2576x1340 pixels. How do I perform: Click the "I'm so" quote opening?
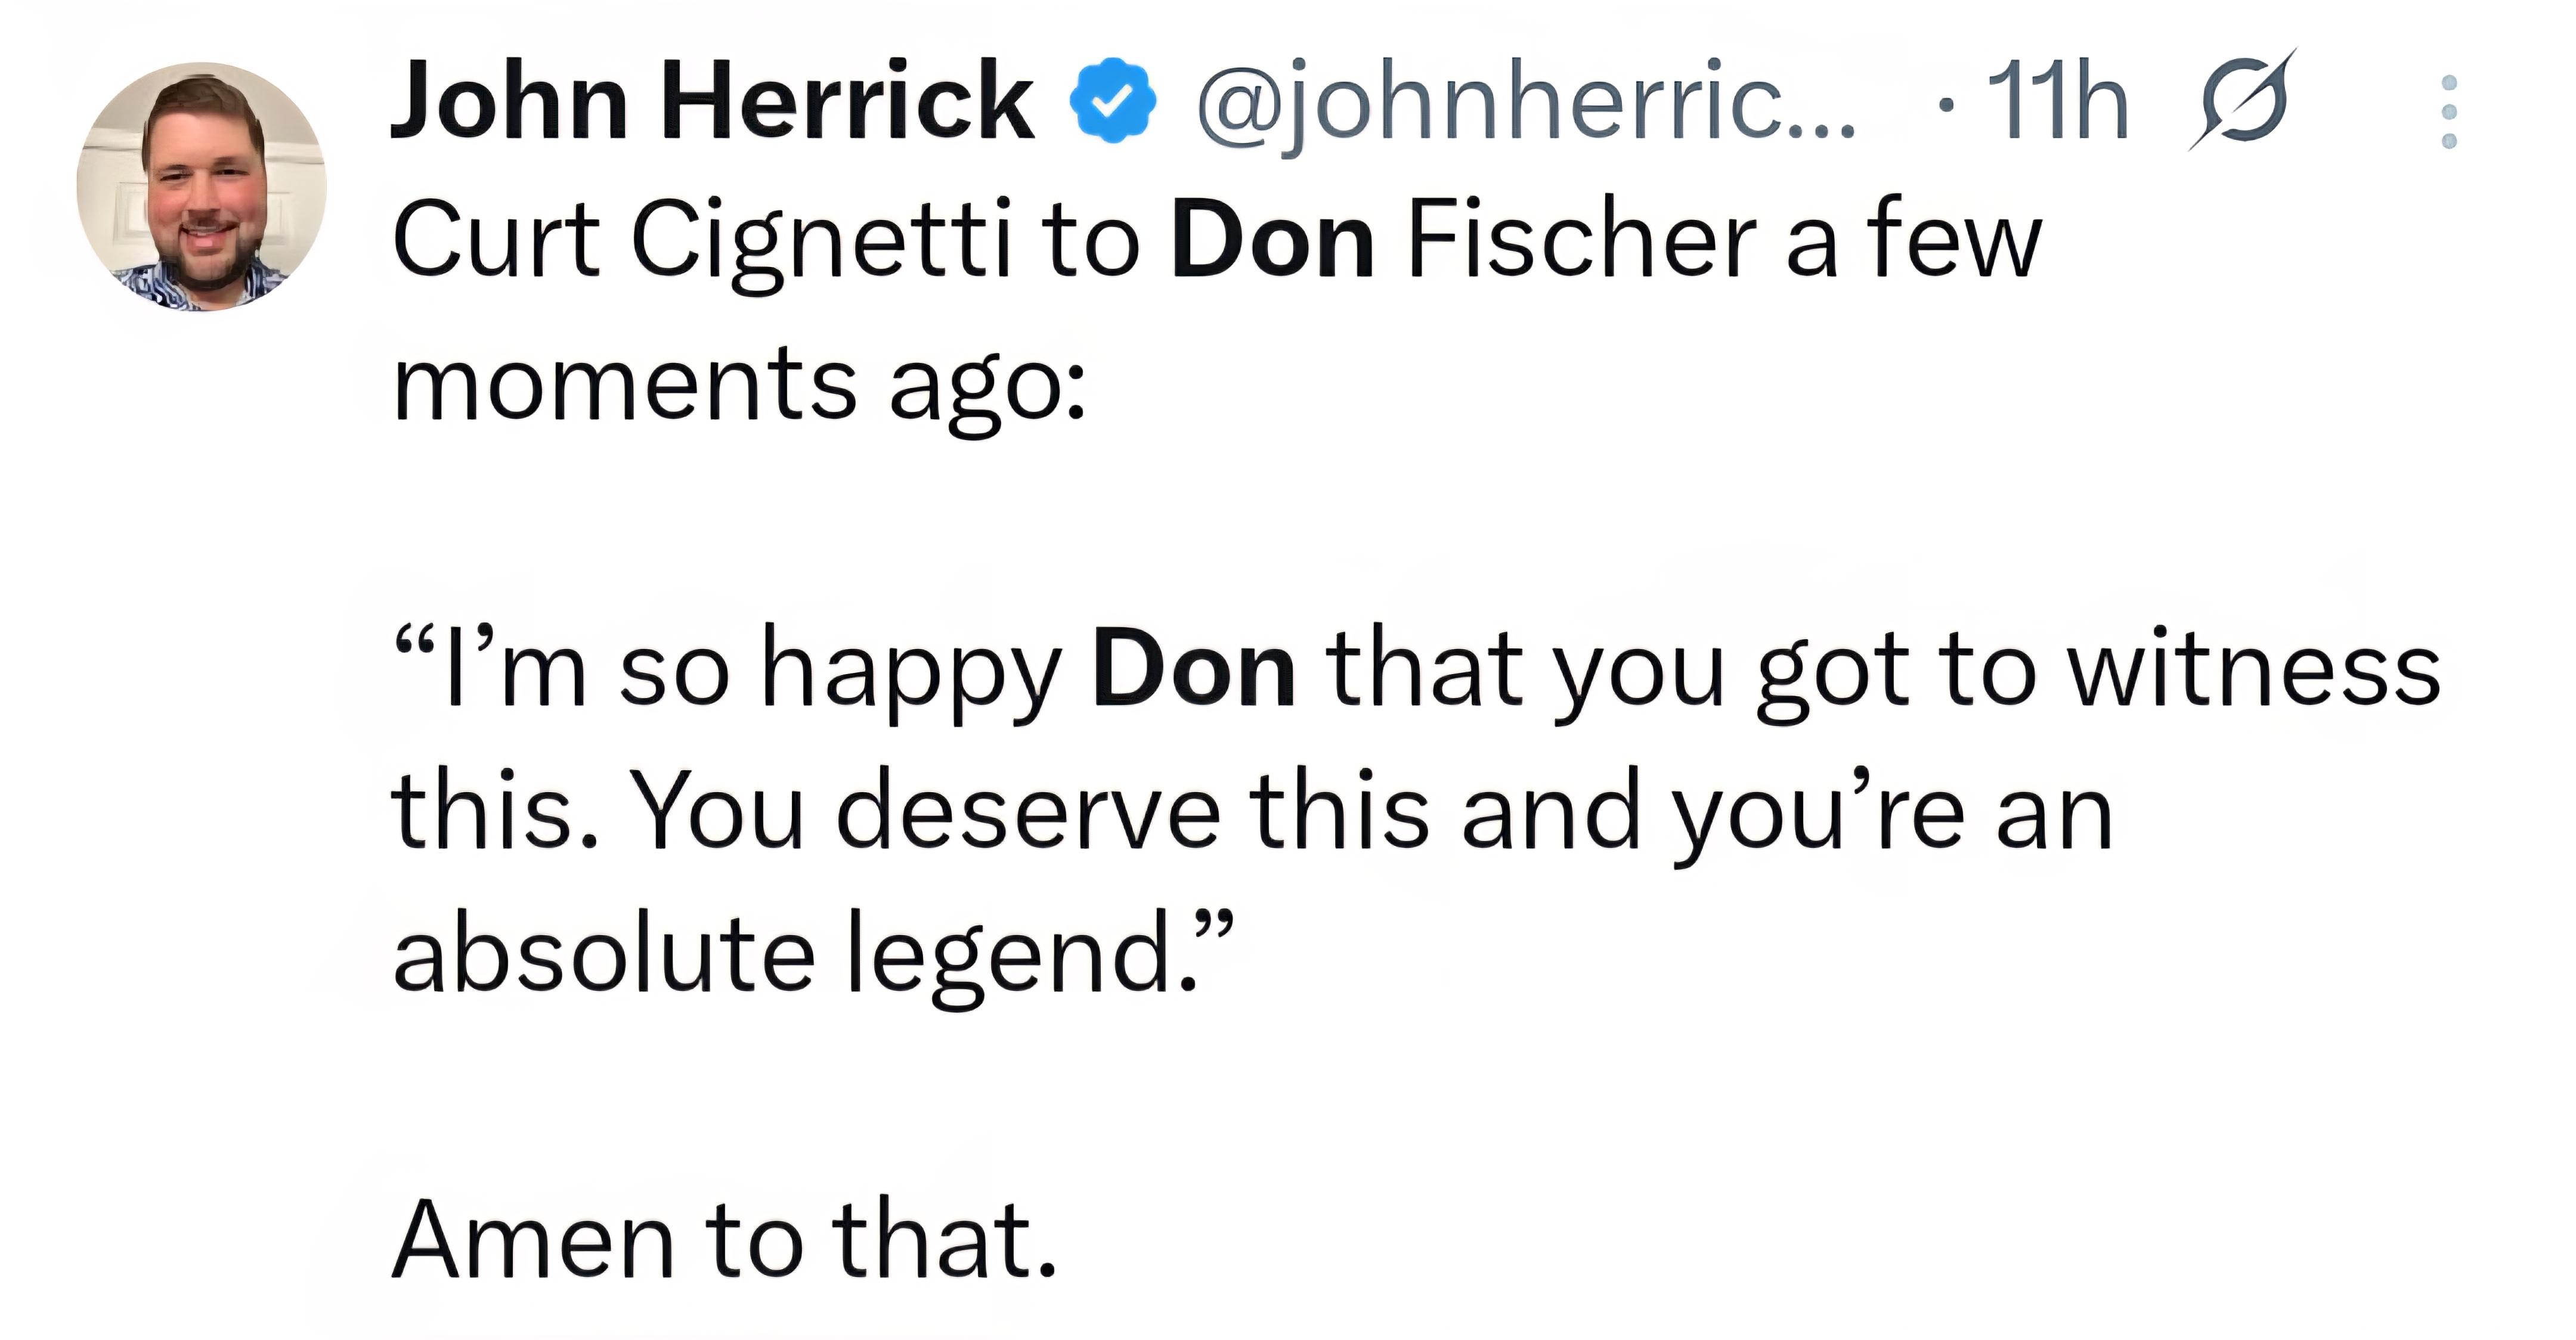(x=560, y=670)
